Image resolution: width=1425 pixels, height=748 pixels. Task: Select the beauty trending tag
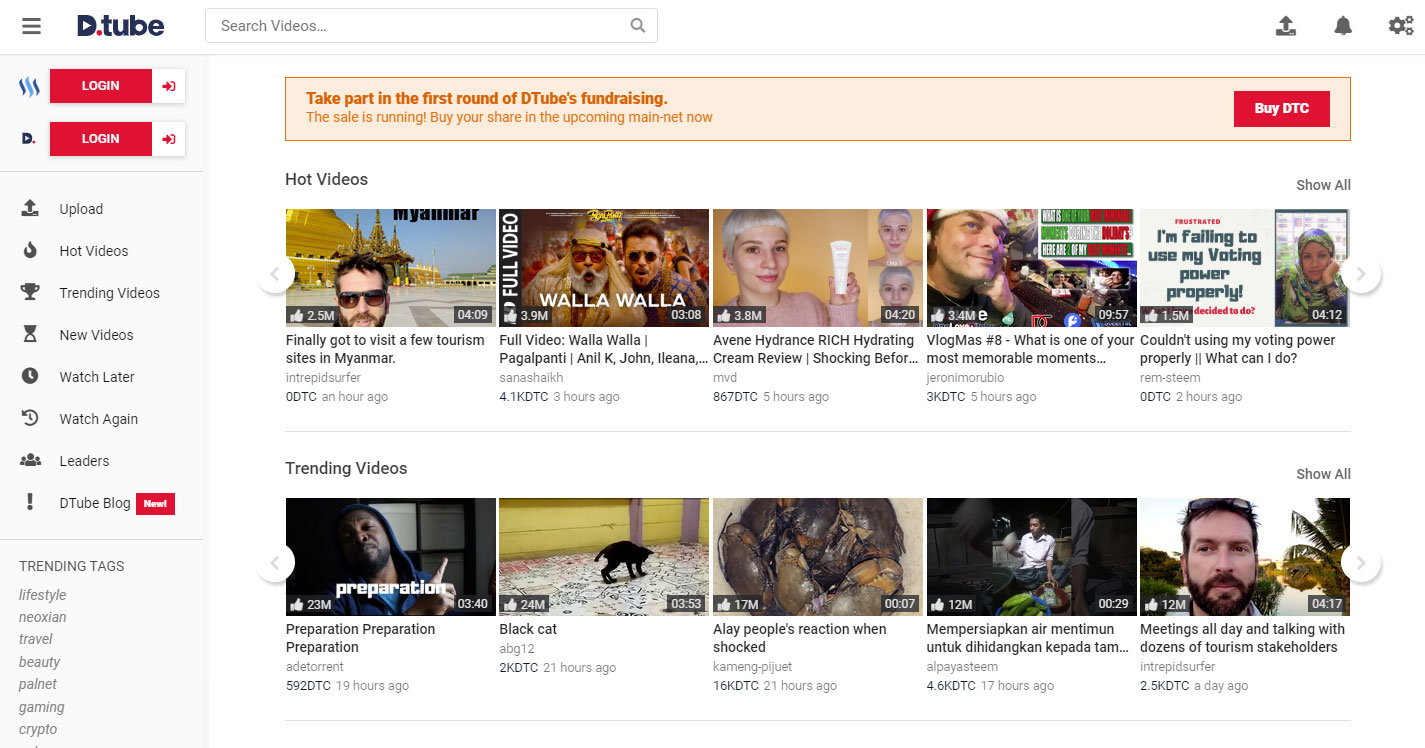(40, 662)
